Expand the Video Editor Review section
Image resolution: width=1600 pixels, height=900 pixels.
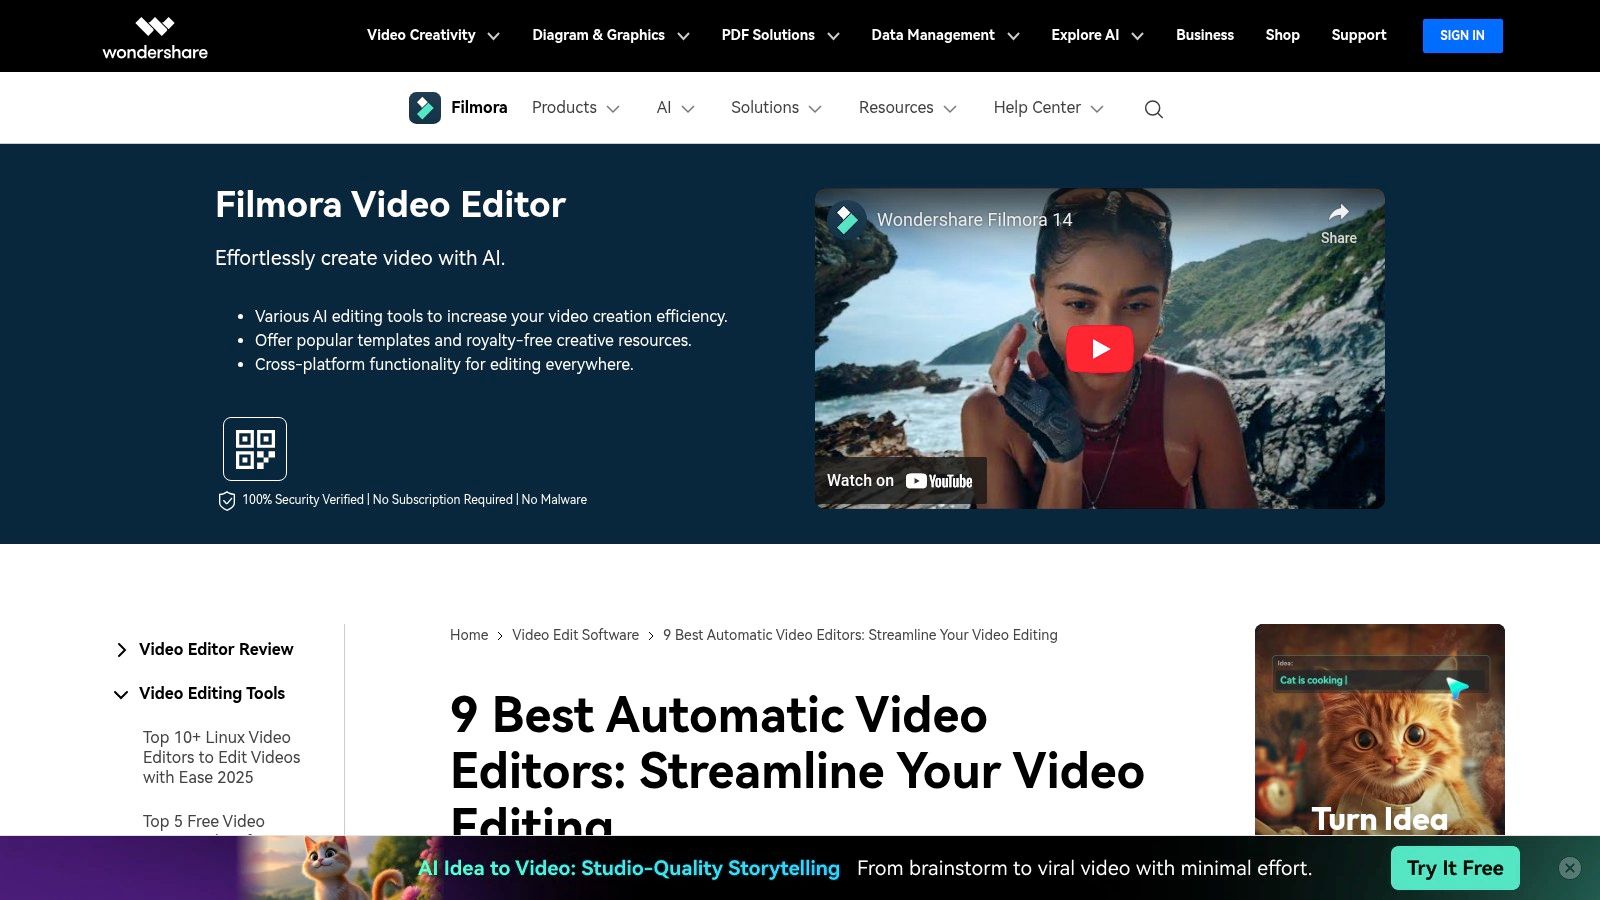(x=121, y=650)
